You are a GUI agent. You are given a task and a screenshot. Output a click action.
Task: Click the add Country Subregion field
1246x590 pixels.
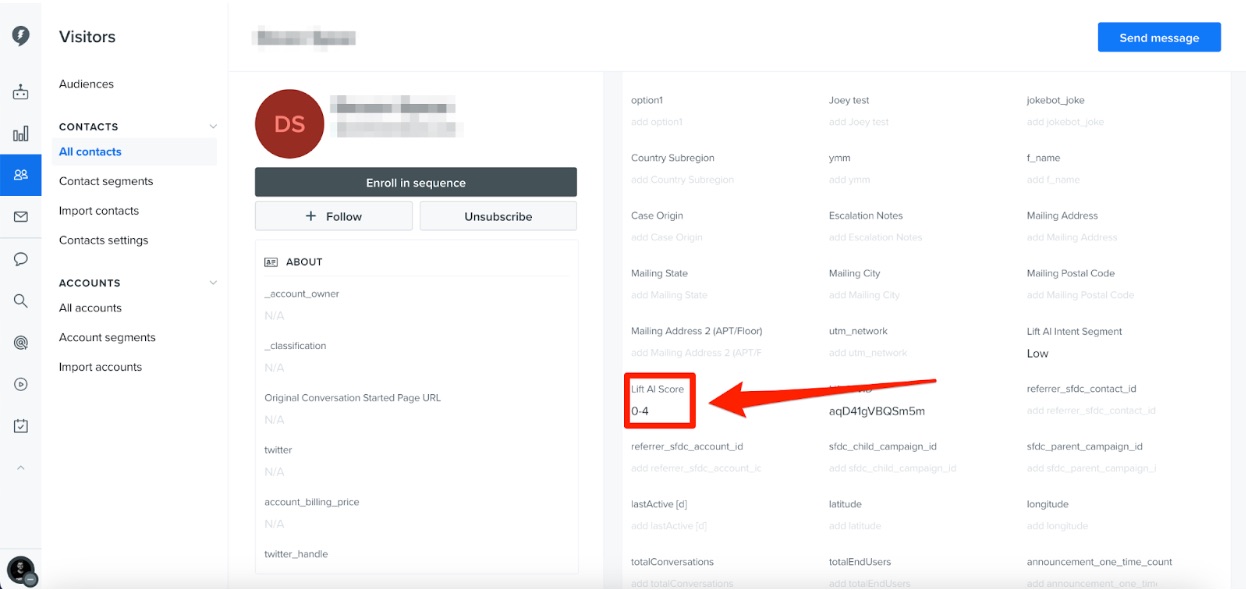click(x=683, y=180)
